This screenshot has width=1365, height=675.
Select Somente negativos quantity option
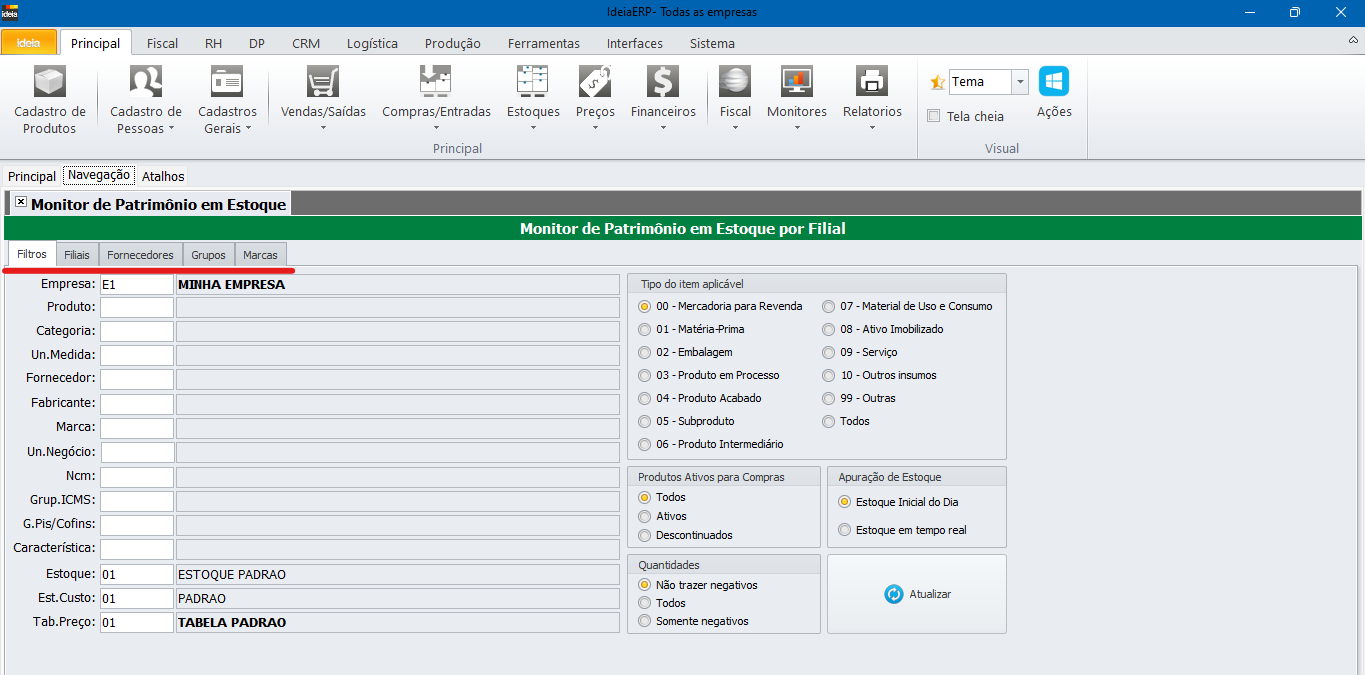pos(645,621)
